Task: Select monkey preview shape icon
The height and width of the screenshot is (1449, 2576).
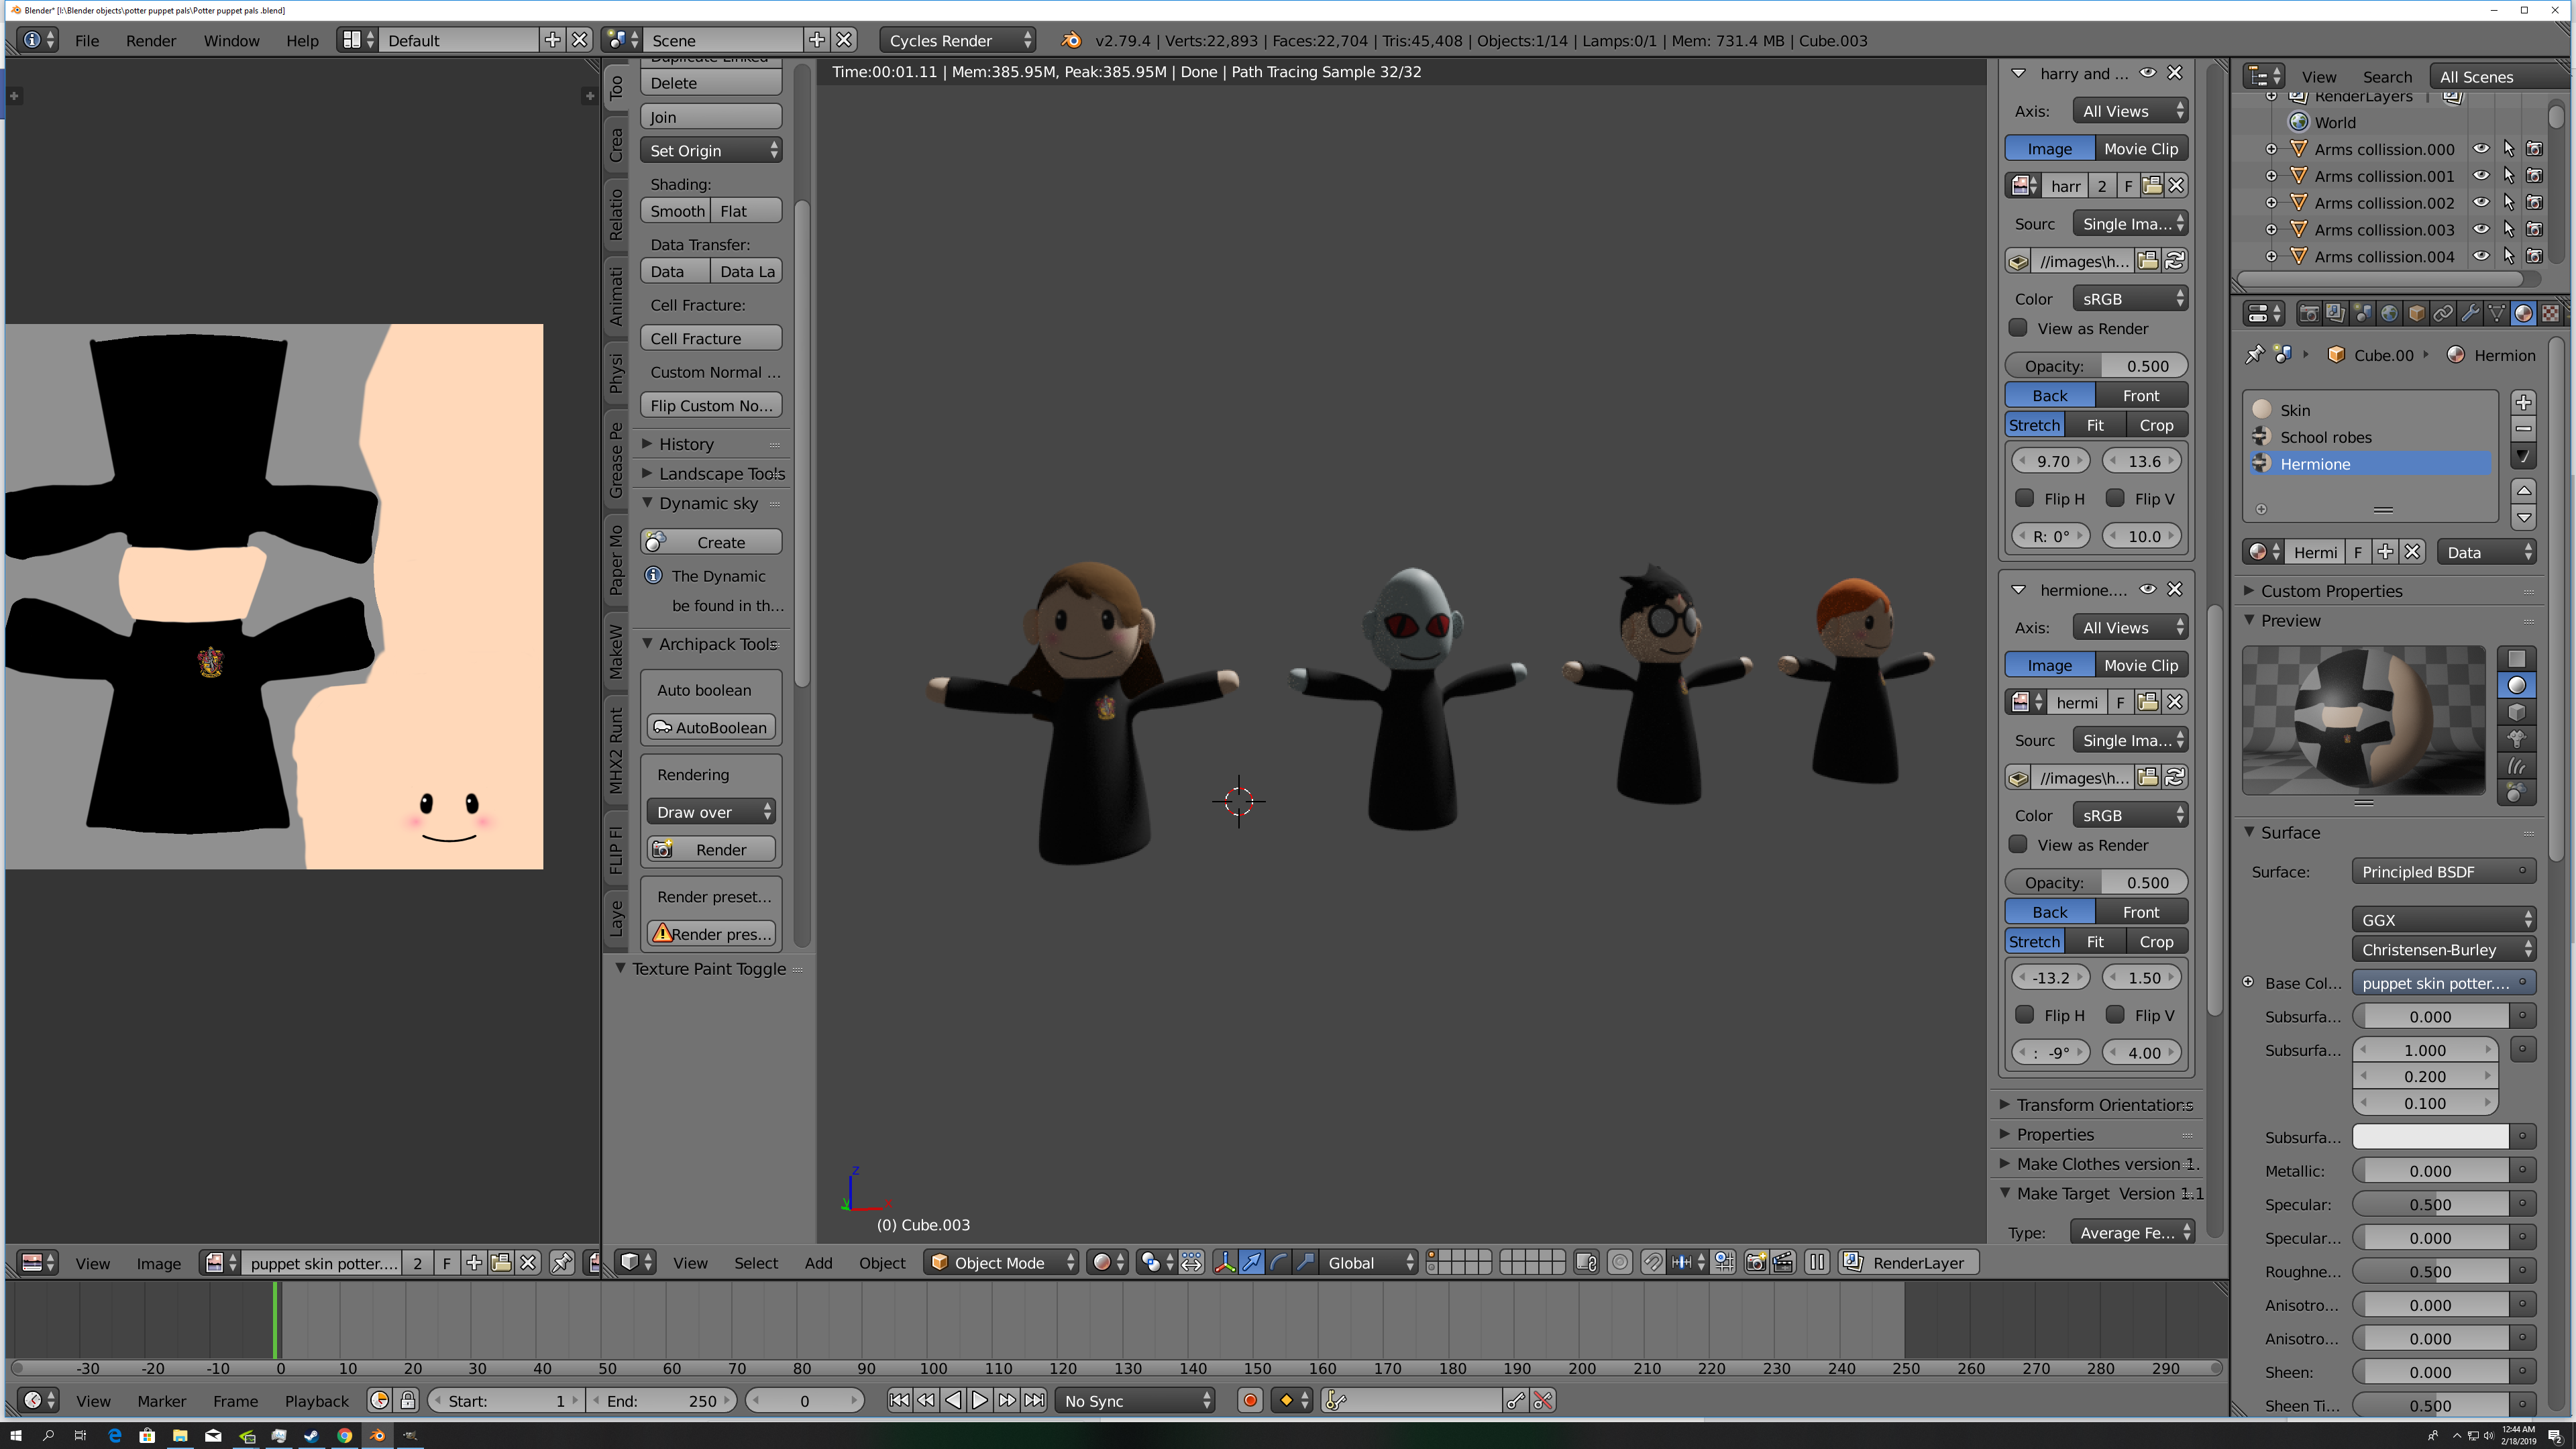Action: coord(2517,739)
